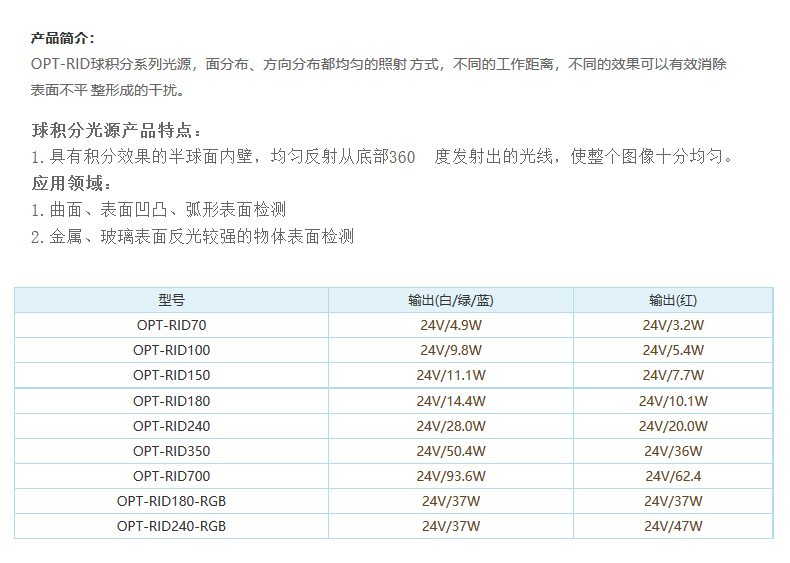The height and width of the screenshot is (563, 790).
Task: Click the 24V/7.7W cell
Action: 673,376
